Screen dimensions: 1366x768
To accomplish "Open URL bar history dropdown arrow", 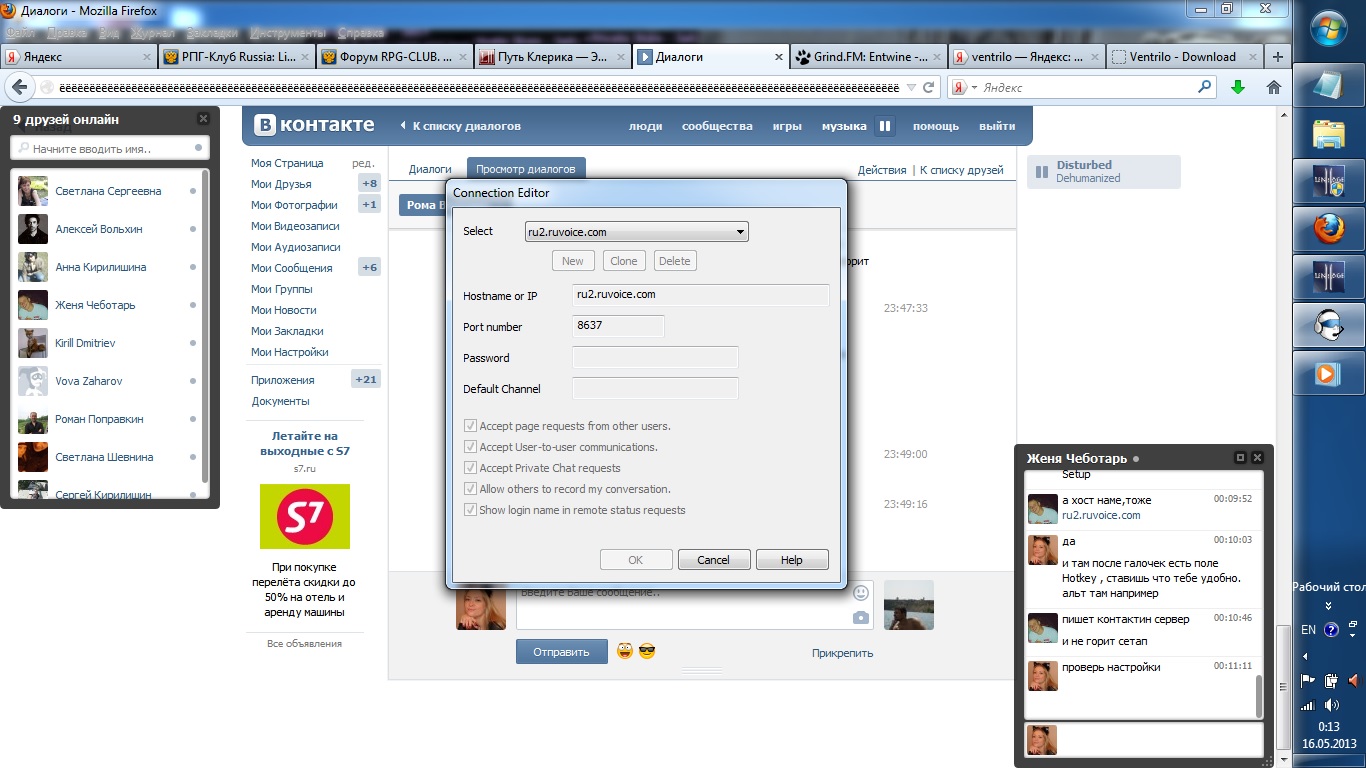I will pyautogui.click(x=910, y=88).
